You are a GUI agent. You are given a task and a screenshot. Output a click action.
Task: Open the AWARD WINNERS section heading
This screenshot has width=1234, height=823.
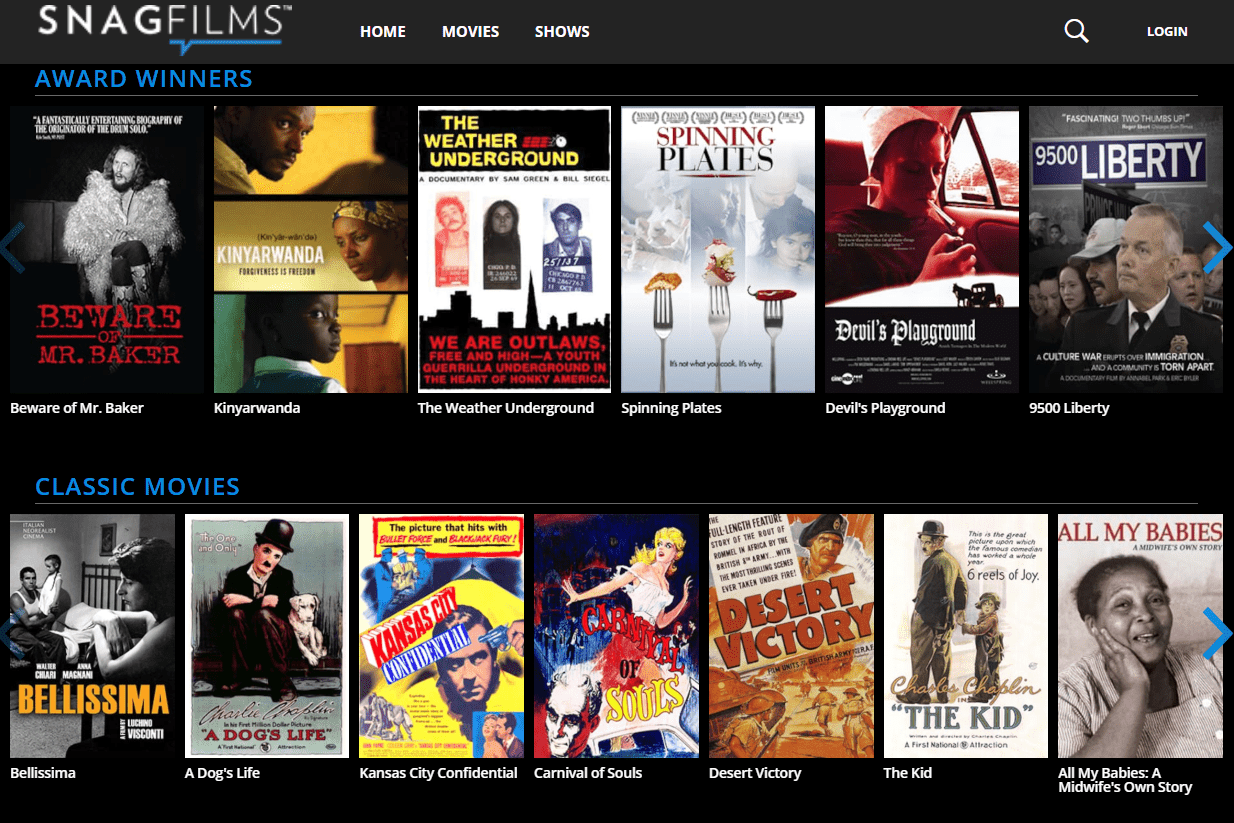click(143, 78)
